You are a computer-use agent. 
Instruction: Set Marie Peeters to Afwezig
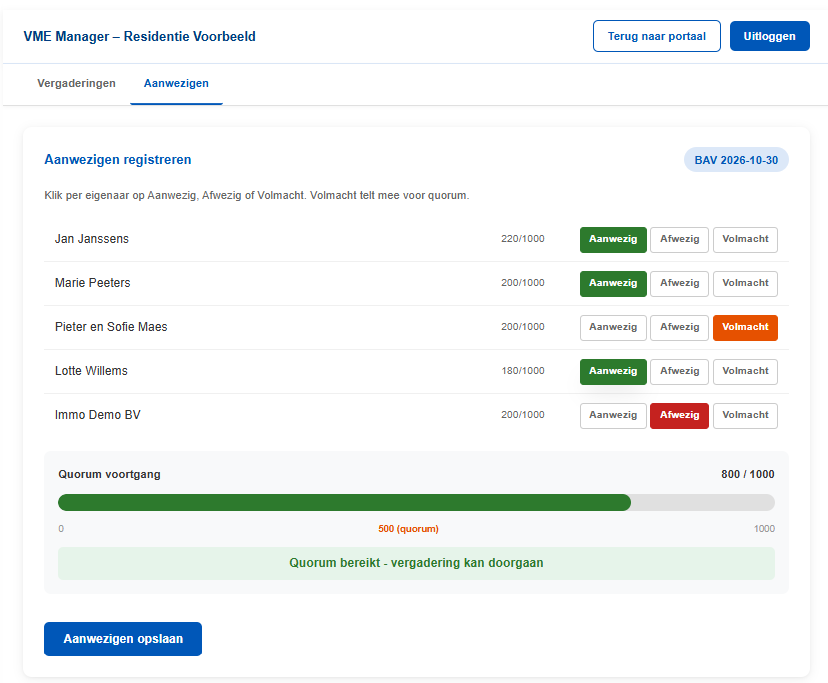(679, 284)
